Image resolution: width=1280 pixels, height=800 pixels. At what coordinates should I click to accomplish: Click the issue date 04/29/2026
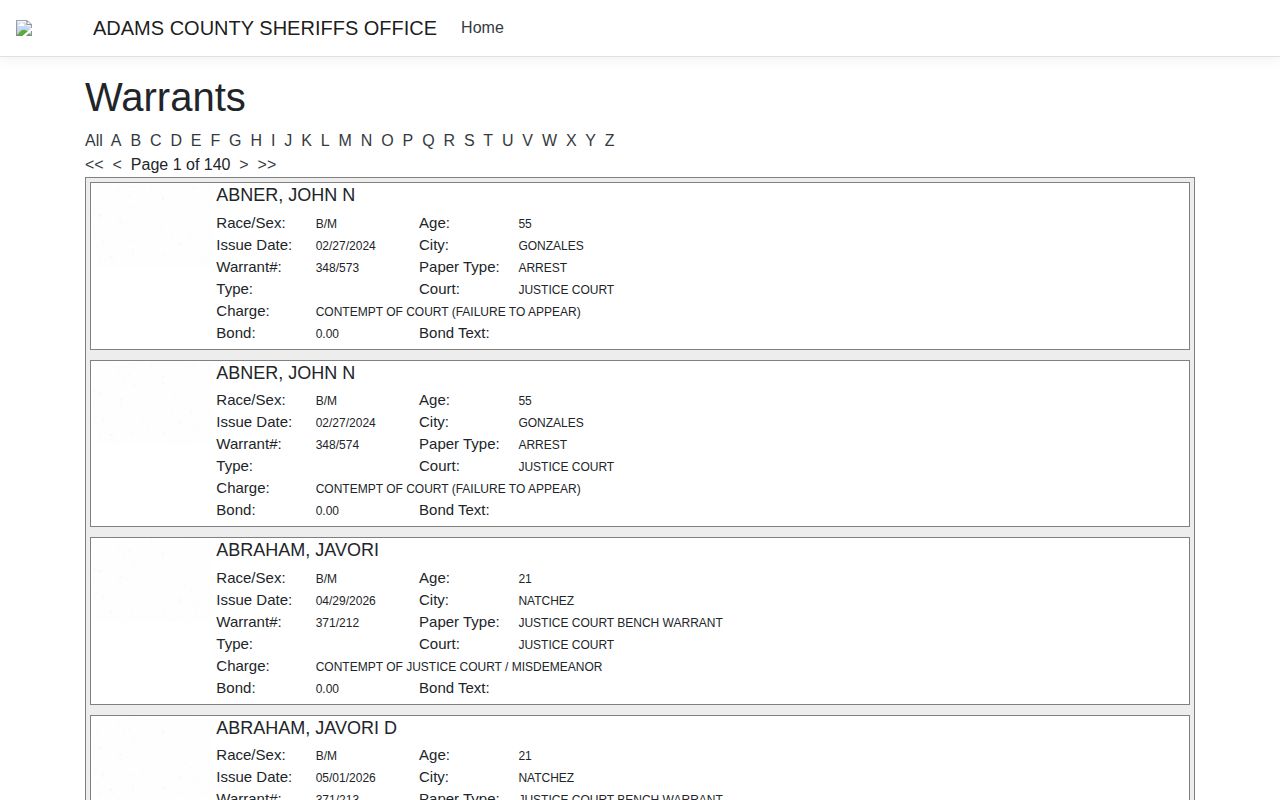coord(346,601)
